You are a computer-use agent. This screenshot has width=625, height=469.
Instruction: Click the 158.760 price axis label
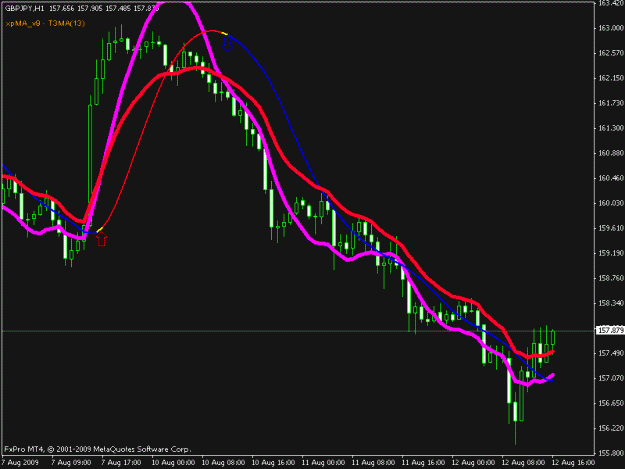611,278
